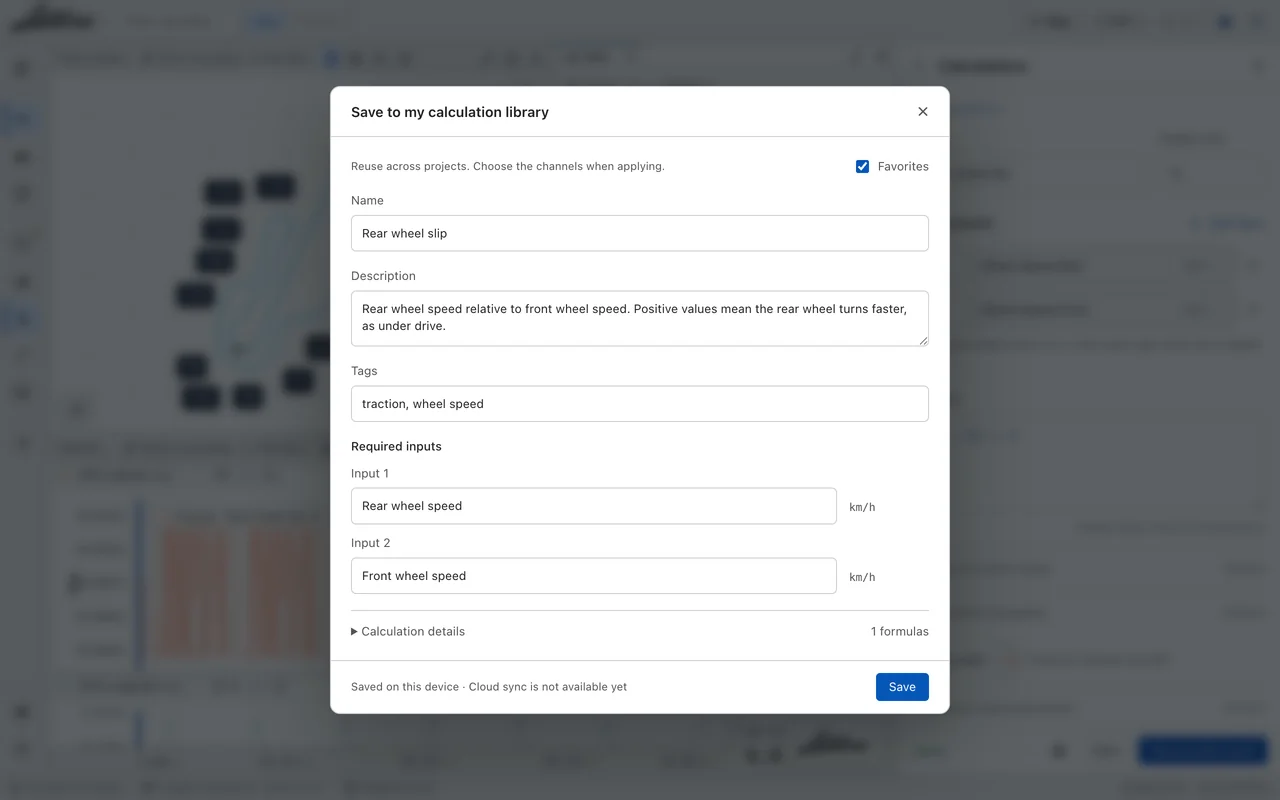The image size is (1280, 800).
Task: Uncheck the Favorites checkbox
Action: point(862,166)
